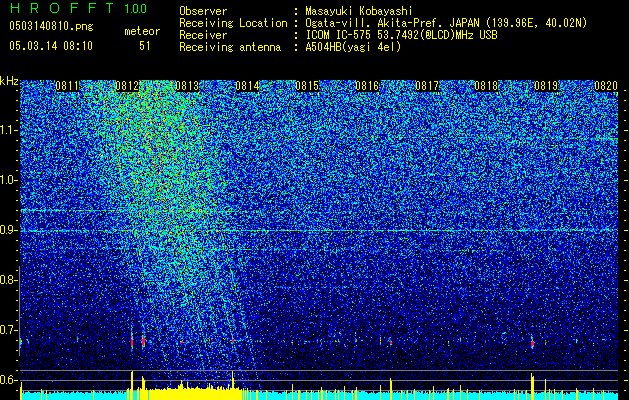Click the 0816 time marker

(367, 86)
